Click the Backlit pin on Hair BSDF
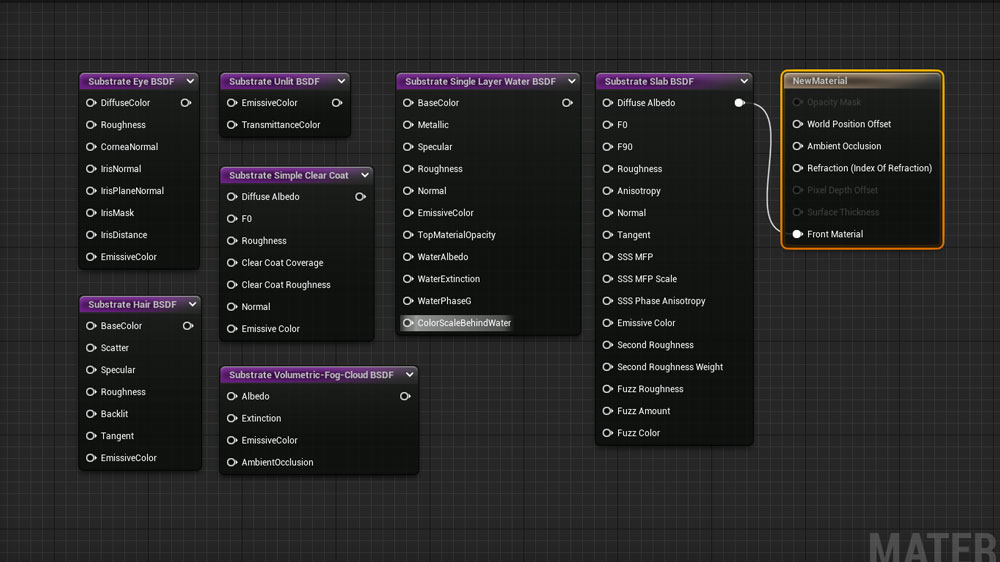 pyautogui.click(x=91, y=414)
